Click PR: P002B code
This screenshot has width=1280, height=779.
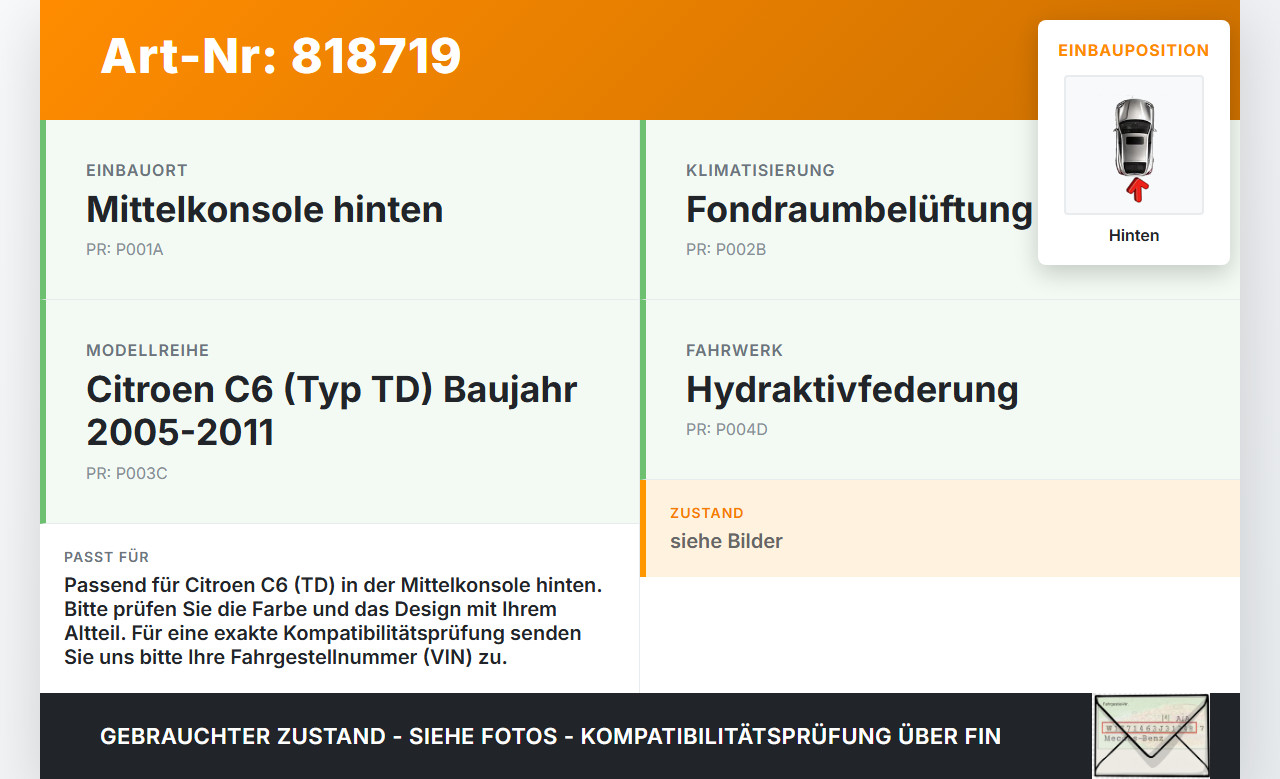[726, 250]
